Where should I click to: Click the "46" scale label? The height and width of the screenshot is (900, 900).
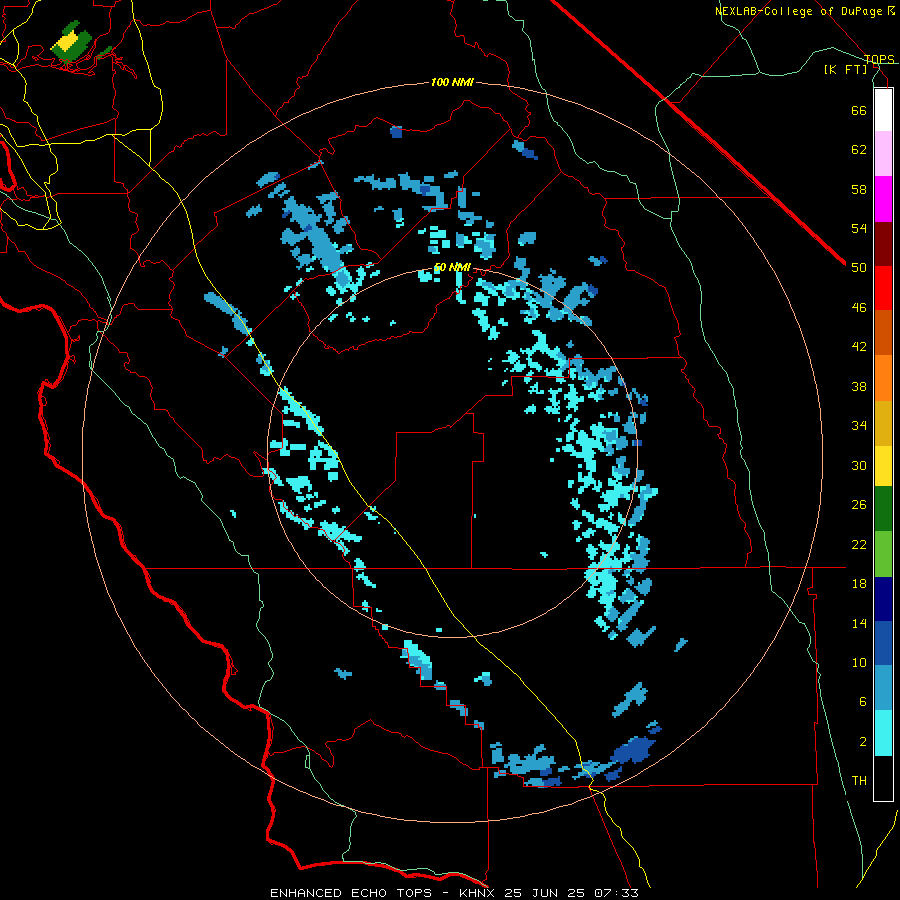[859, 308]
